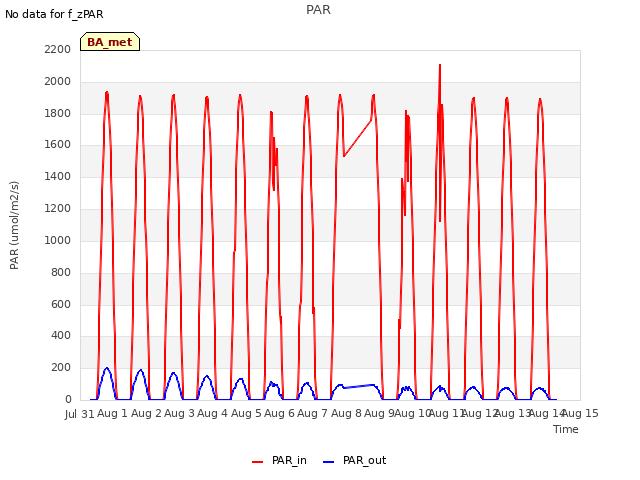Click the Aug 1 x-axis date label
The image size is (640, 480).
[113, 413]
